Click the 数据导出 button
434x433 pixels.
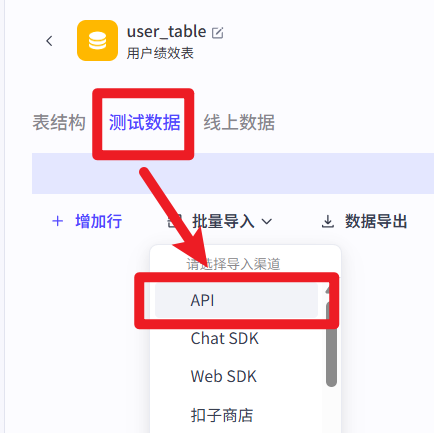pyautogui.click(x=364, y=221)
